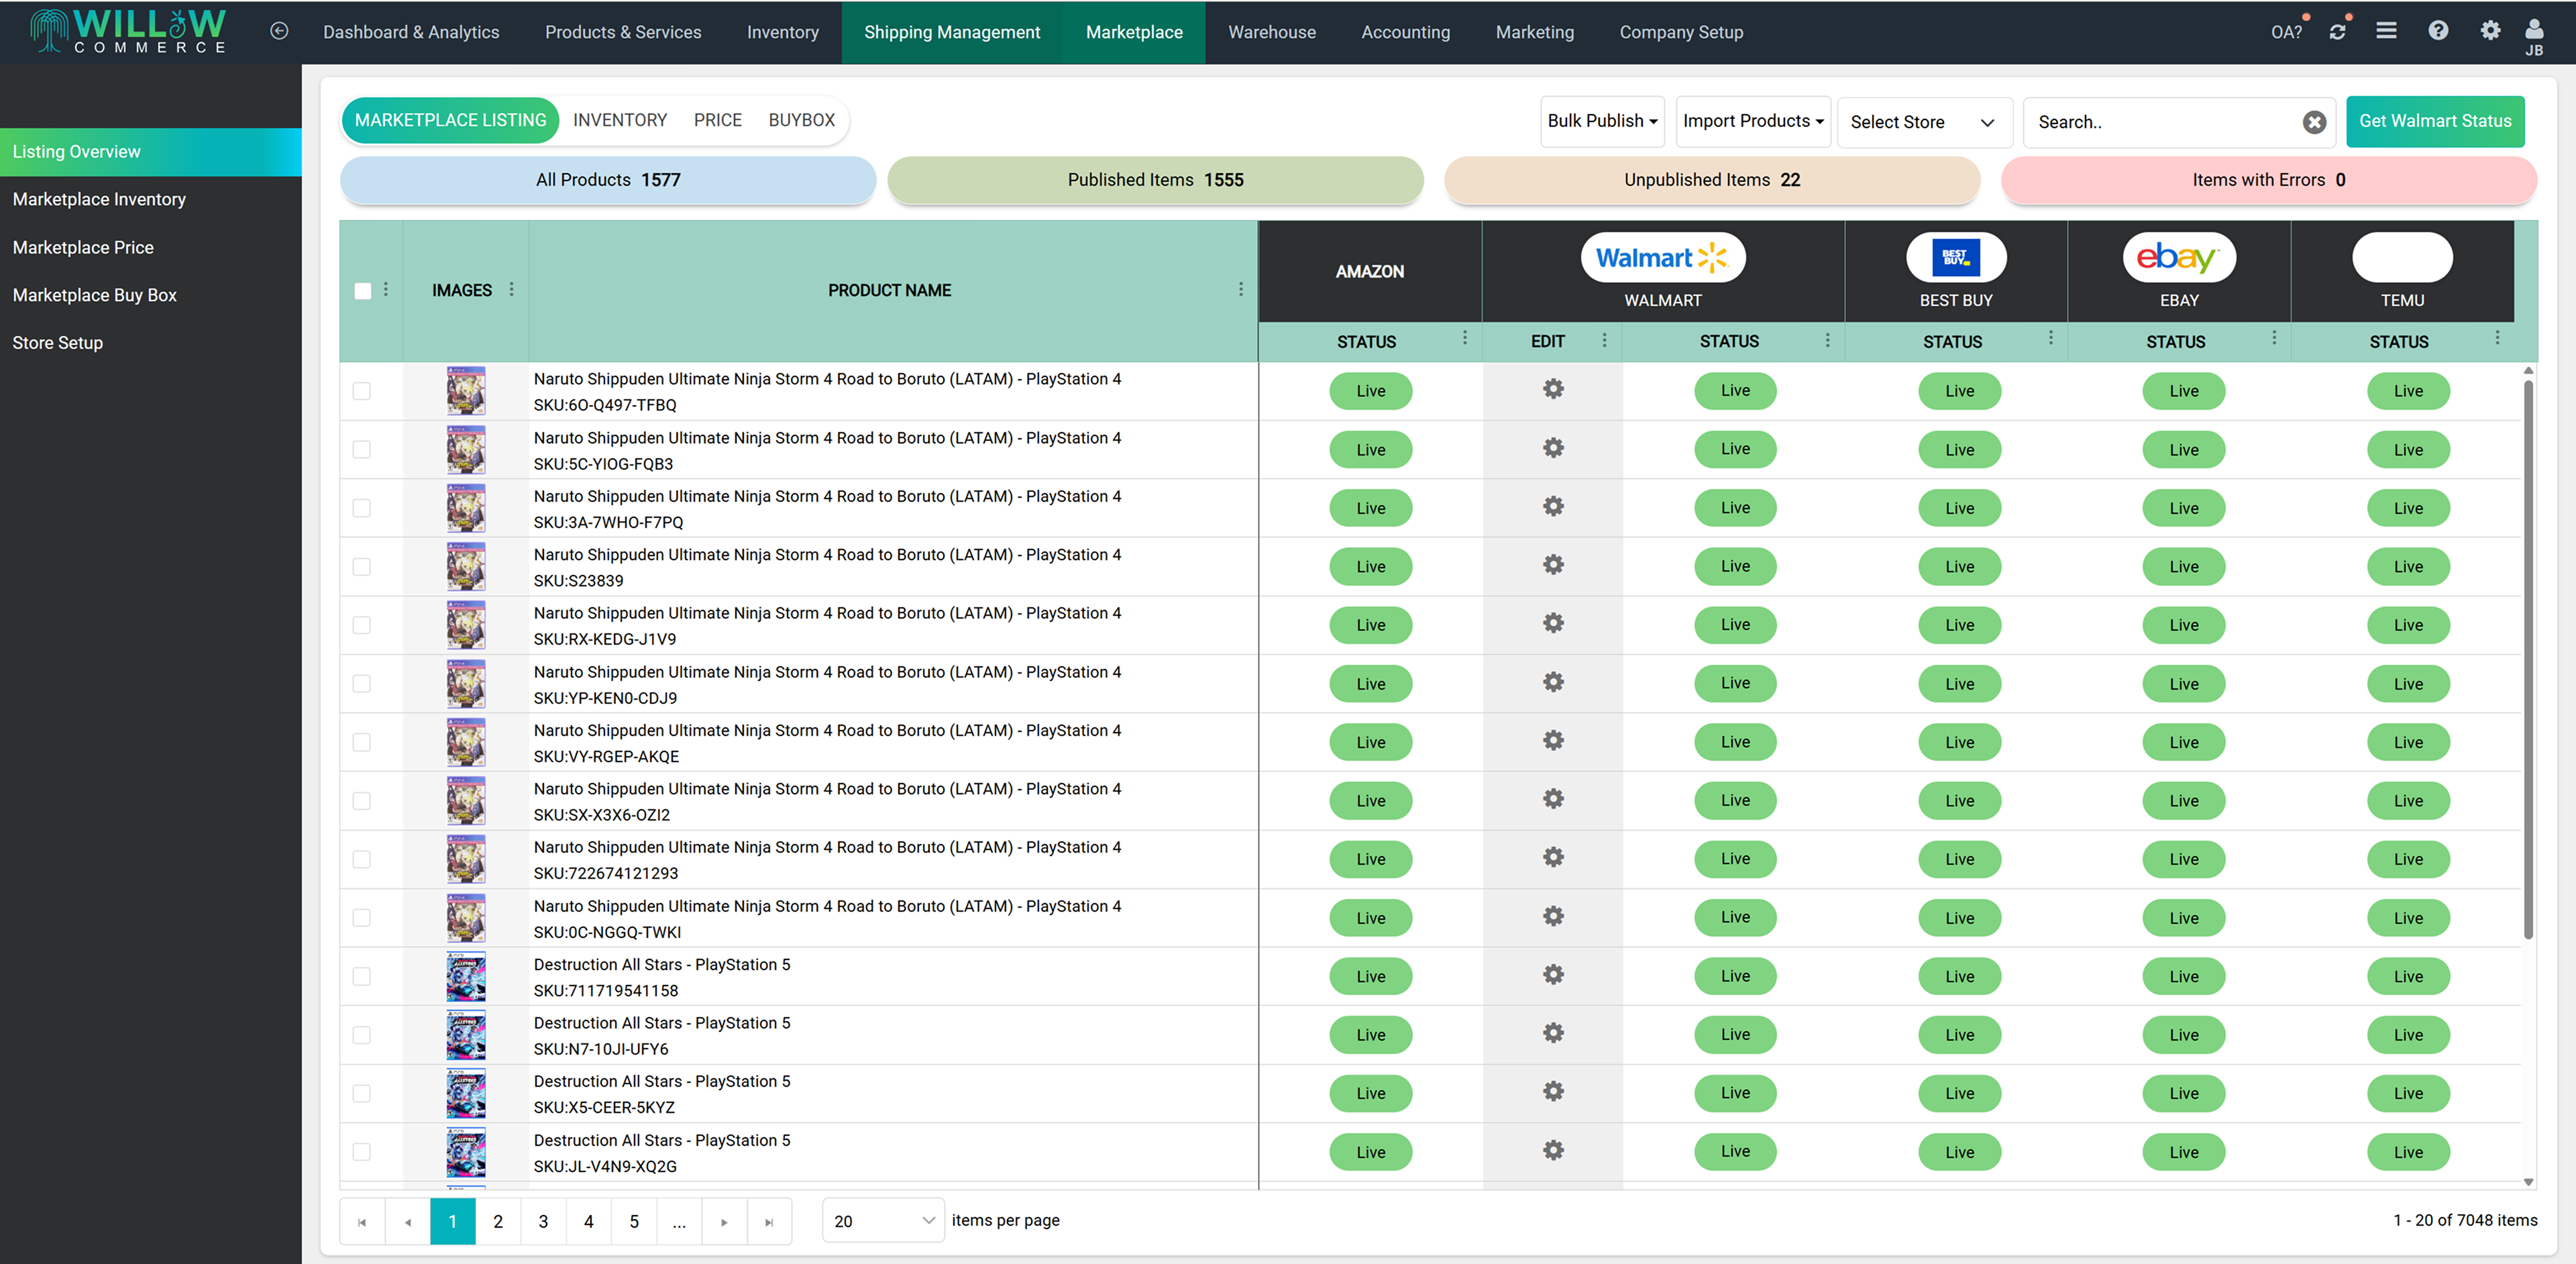This screenshot has width=2576, height=1264.
Task: Clear search with the X icon
Action: (2314, 122)
